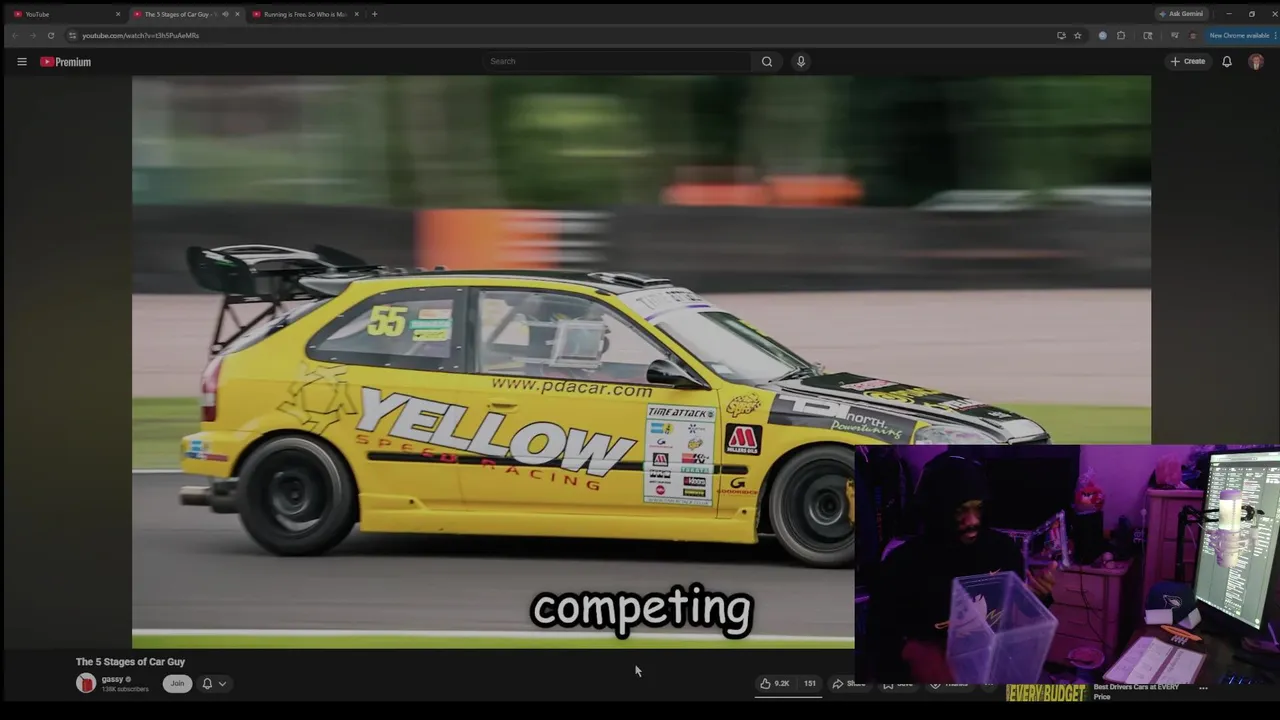Reload the current page
The image size is (1280, 720).
coord(51,35)
